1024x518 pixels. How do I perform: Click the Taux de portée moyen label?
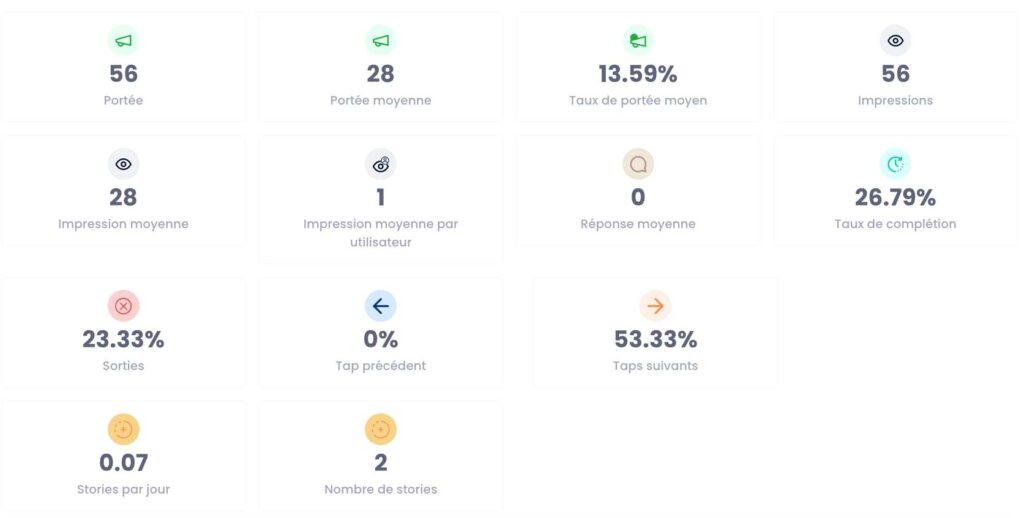pos(638,101)
